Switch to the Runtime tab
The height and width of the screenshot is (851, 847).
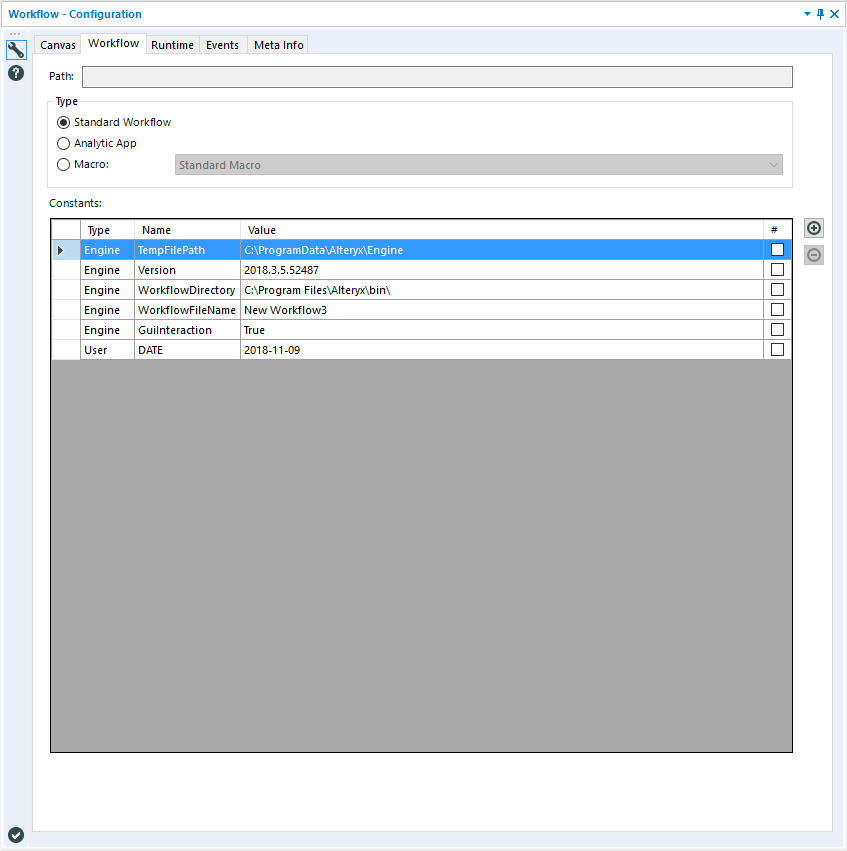tap(172, 44)
